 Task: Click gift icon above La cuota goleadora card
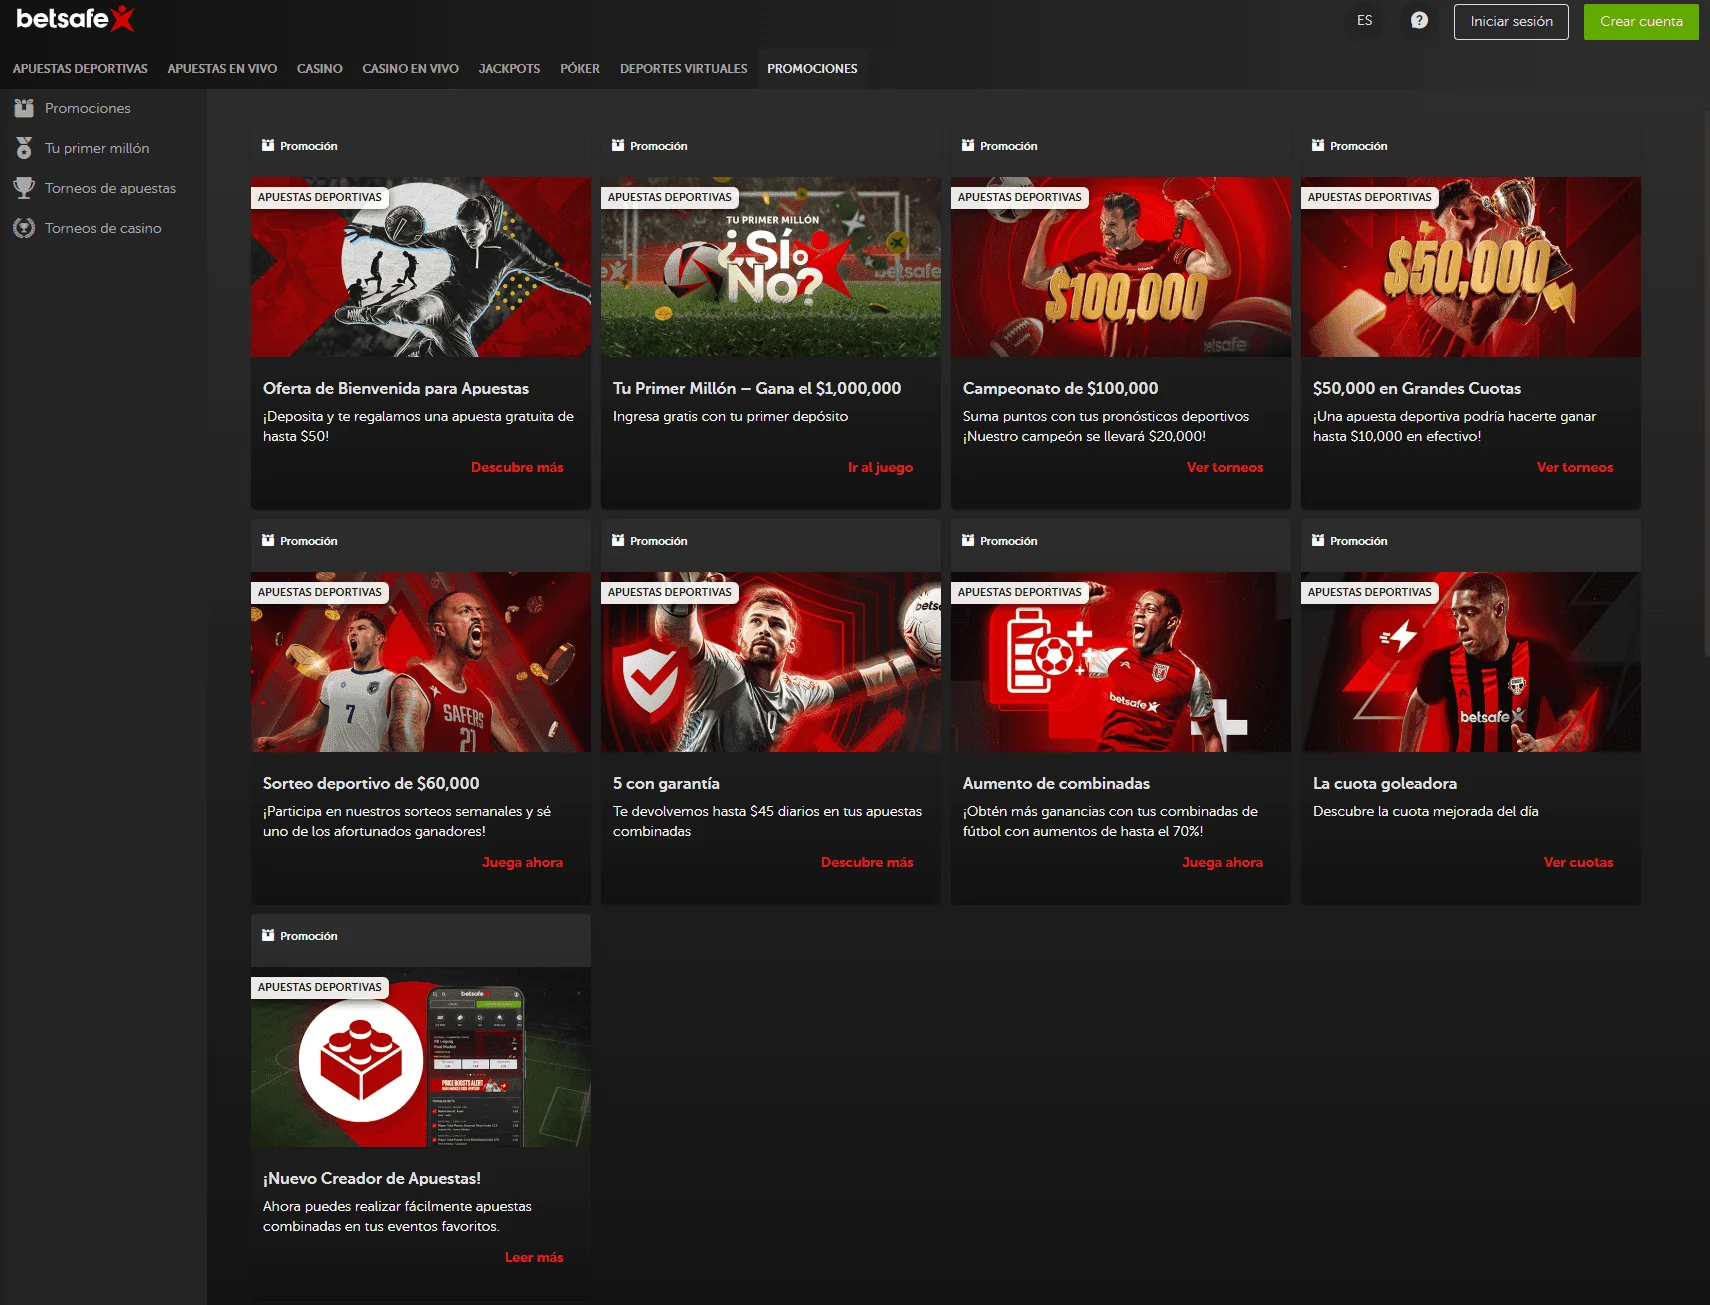click(1318, 541)
